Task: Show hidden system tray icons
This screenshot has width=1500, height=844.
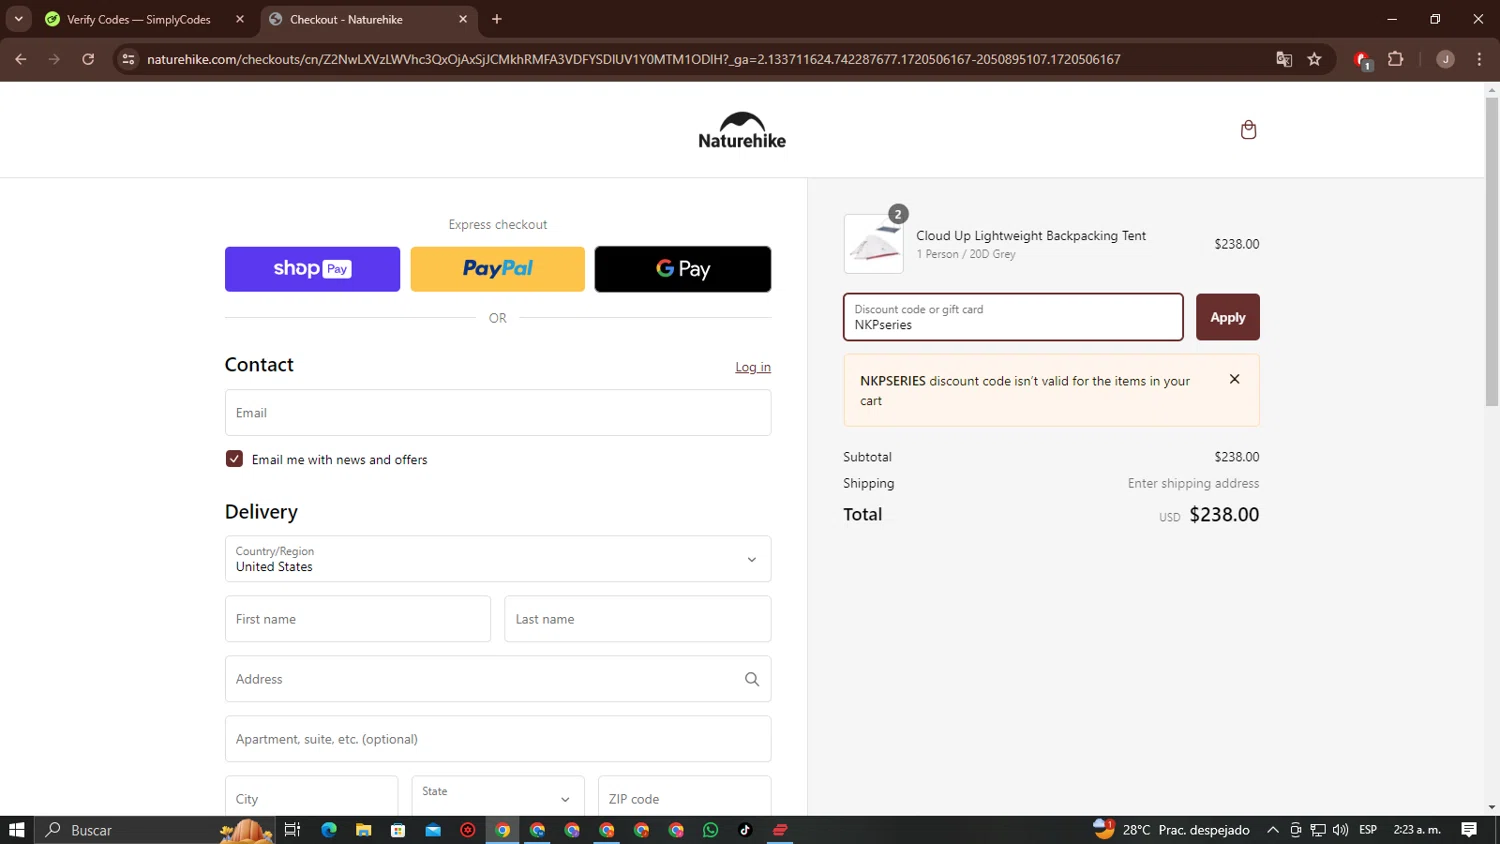Action: click(1273, 830)
